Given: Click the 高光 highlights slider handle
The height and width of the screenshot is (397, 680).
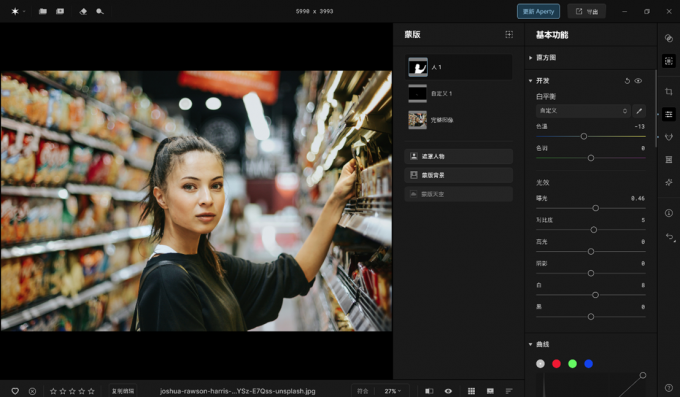Looking at the screenshot, I should [591, 251].
